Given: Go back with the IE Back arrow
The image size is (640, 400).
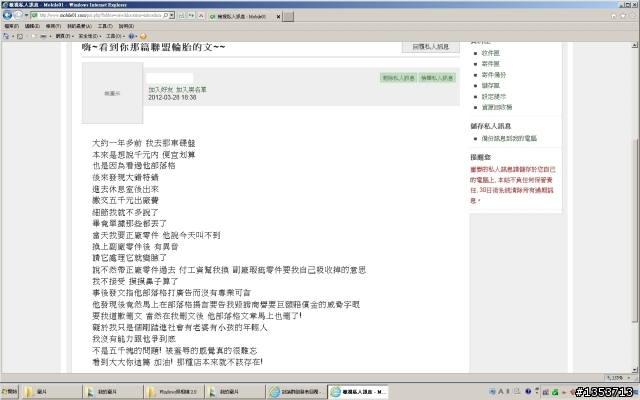Looking at the screenshot, I should tap(7, 16).
